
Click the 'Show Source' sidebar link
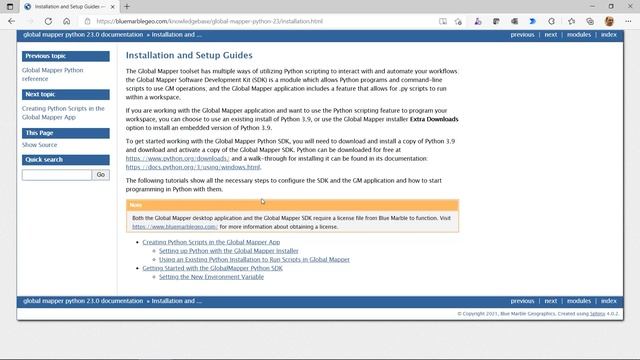coord(40,145)
